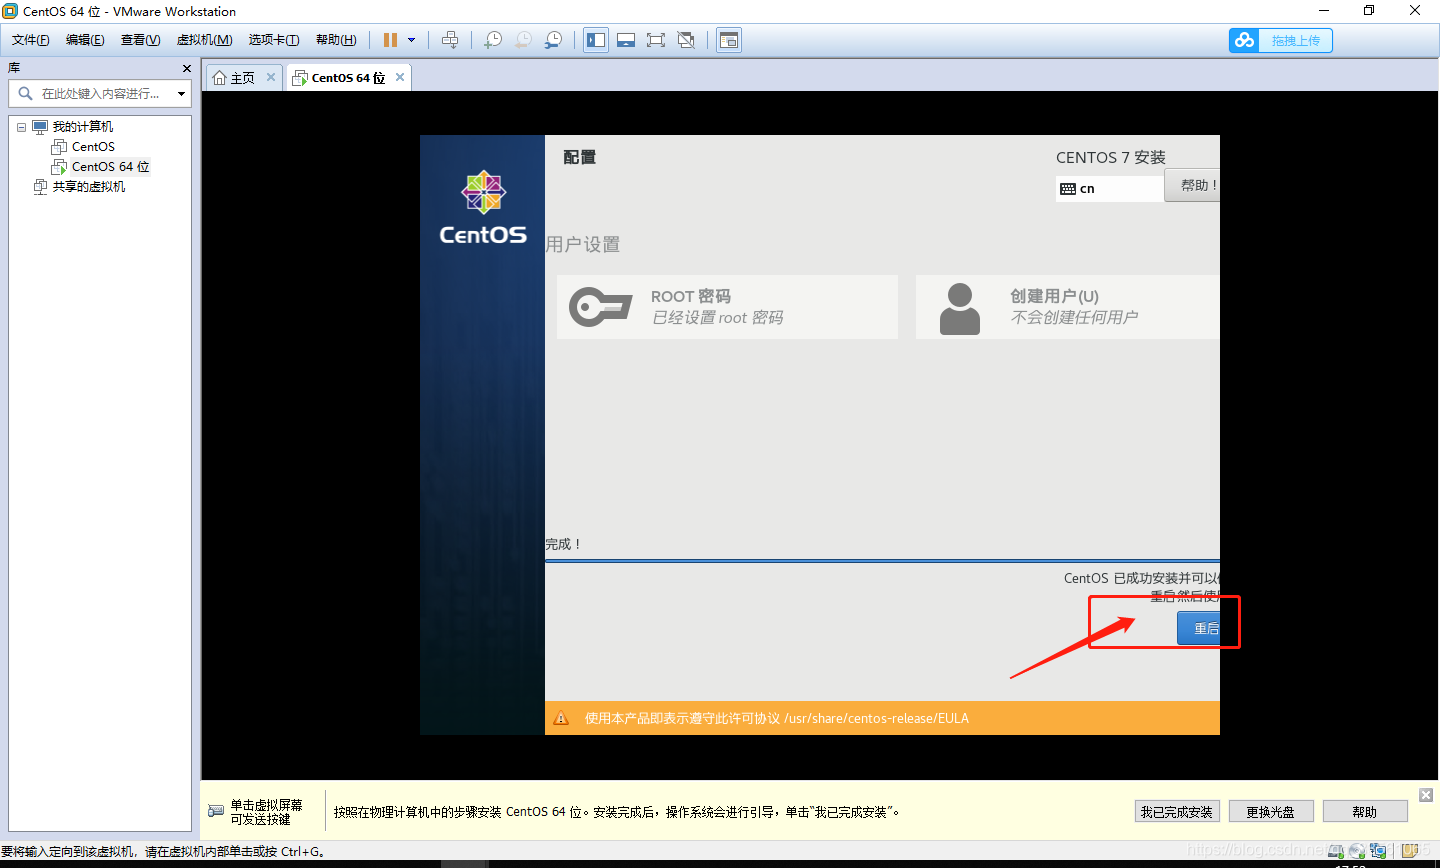Click the CentOS logo in installer
Screen dimensions: 1440x868
coord(483,208)
